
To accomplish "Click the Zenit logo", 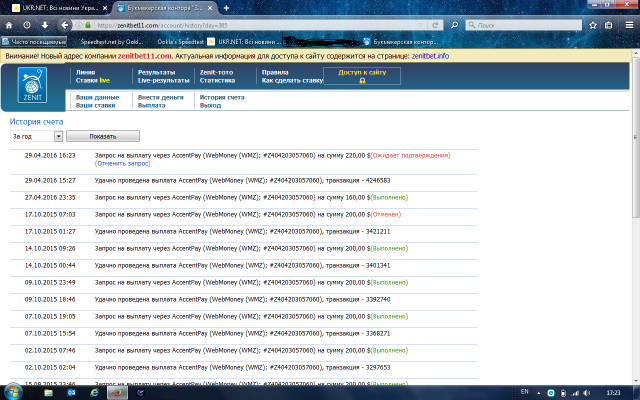I will point(32,85).
